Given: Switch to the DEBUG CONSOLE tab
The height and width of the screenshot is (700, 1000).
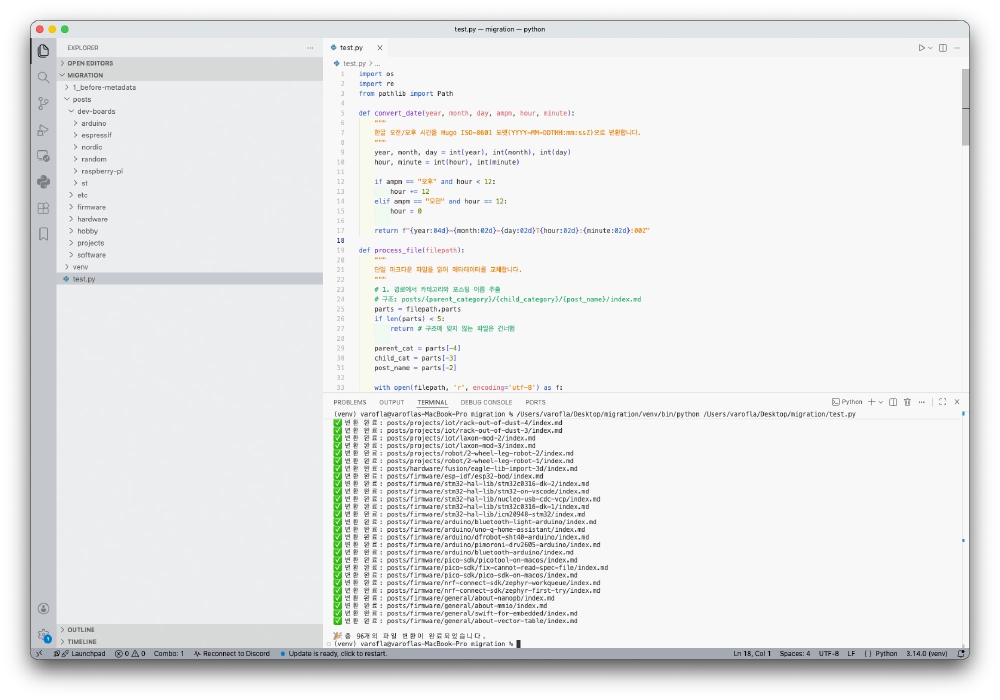Looking at the screenshot, I should pyautogui.click(x=486, y=402).
